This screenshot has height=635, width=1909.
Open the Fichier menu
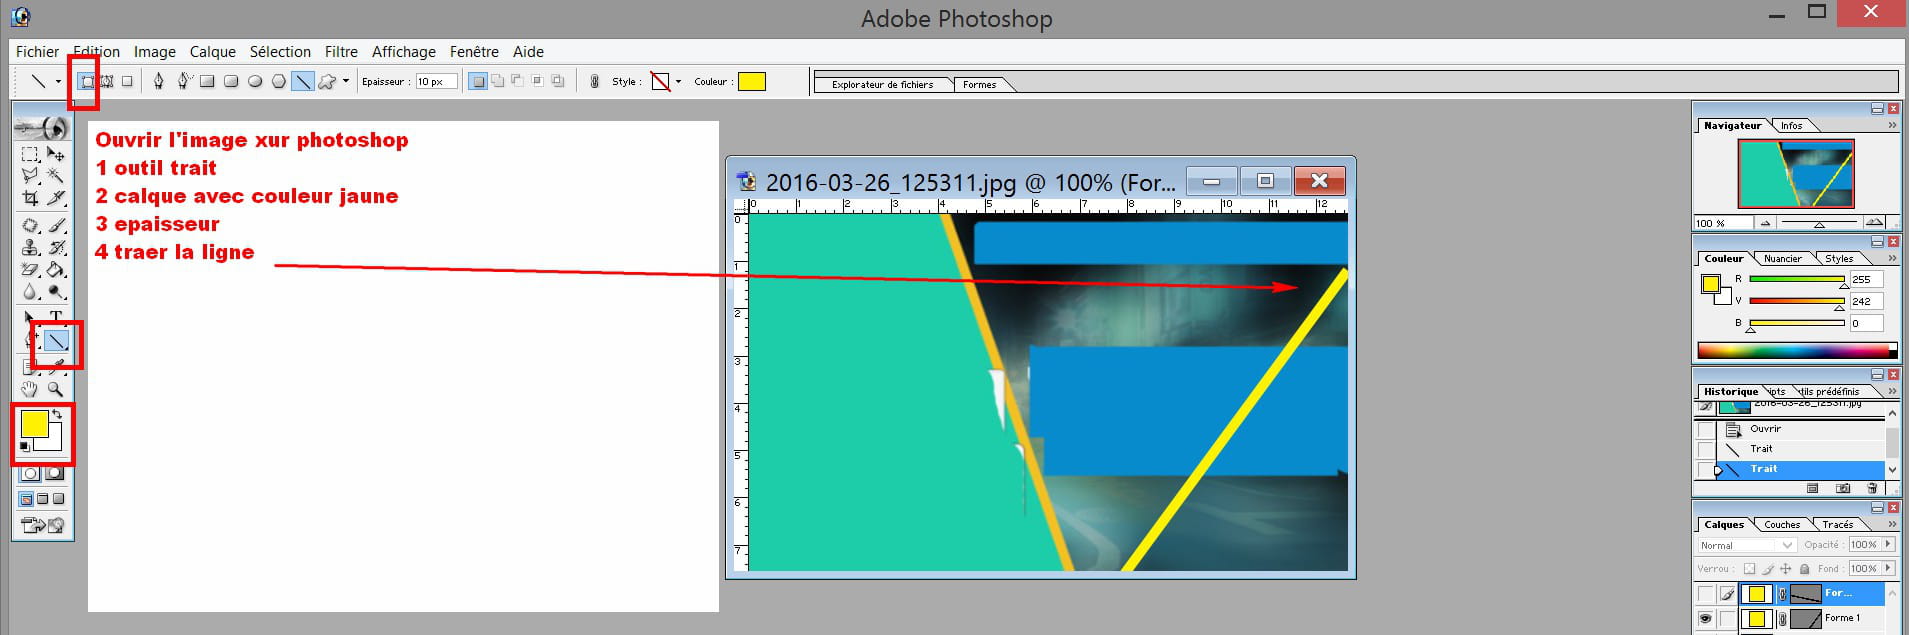click(38, 52)
